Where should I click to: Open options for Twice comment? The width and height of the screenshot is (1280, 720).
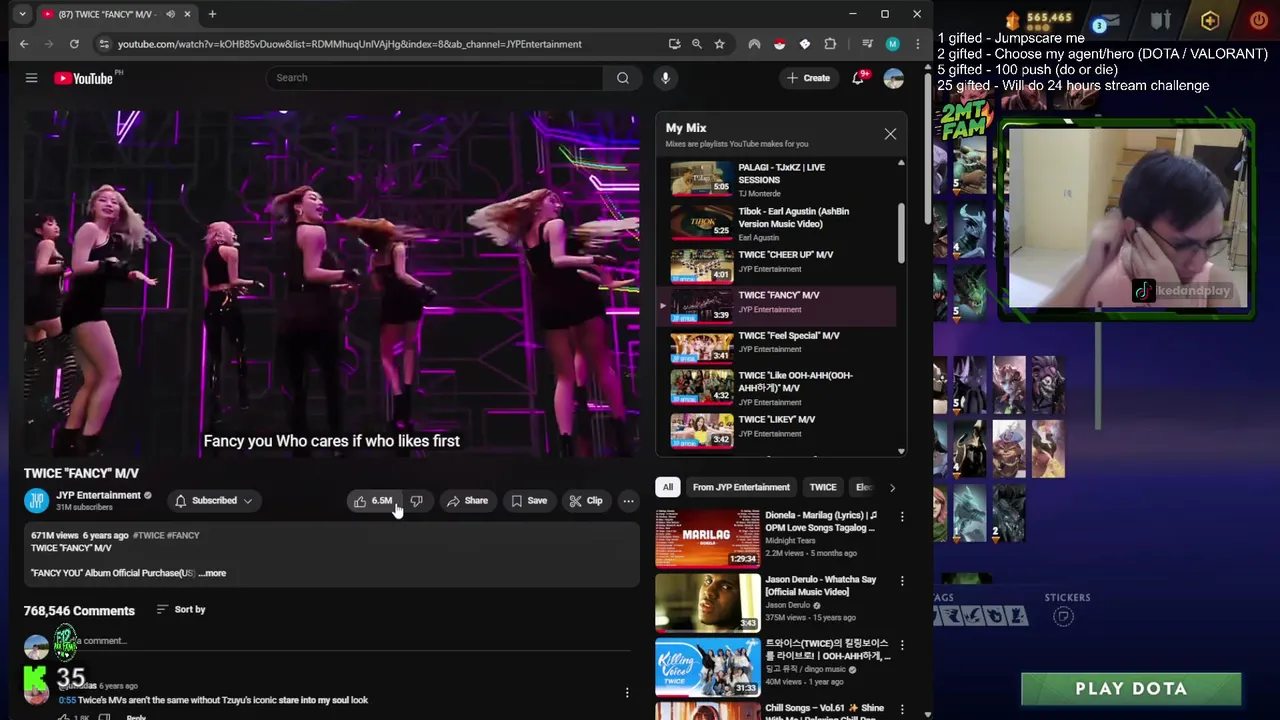pos(627,692)
